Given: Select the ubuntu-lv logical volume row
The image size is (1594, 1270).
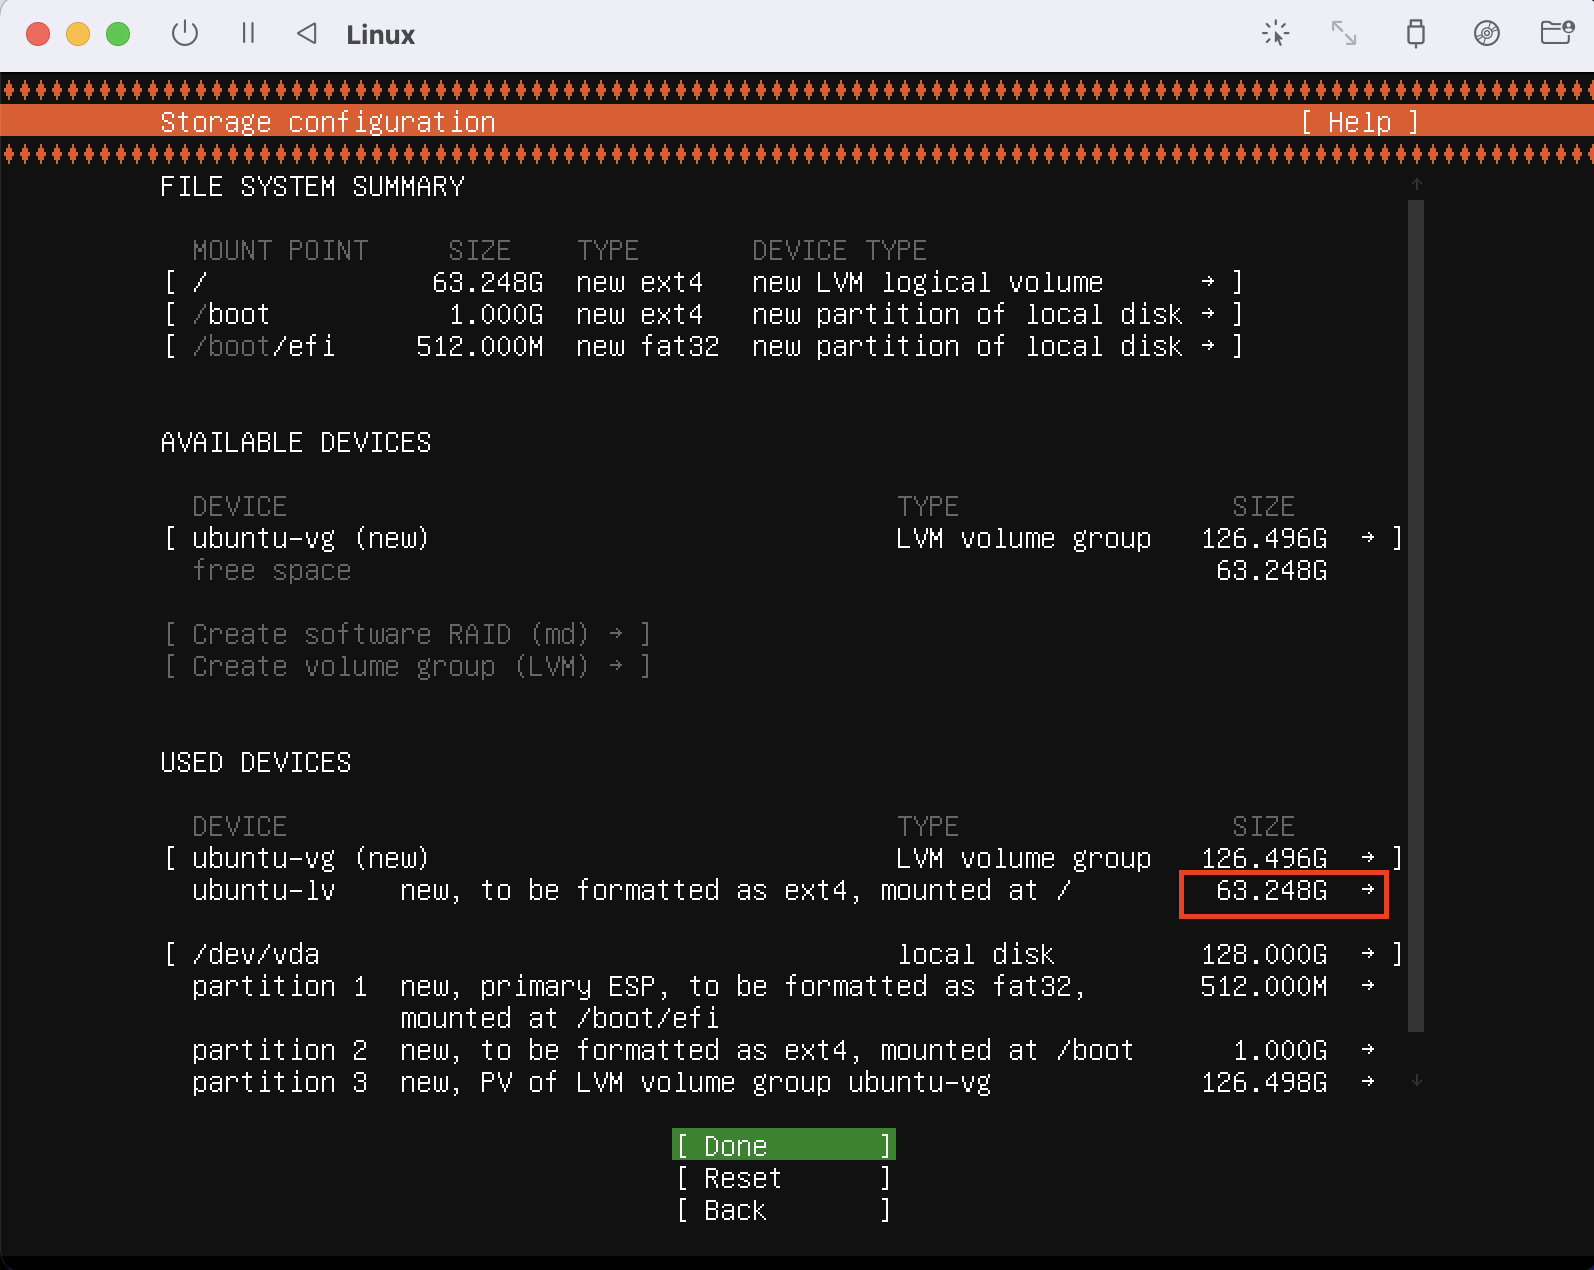Looking at the screenshot, I should pos(784,890).
